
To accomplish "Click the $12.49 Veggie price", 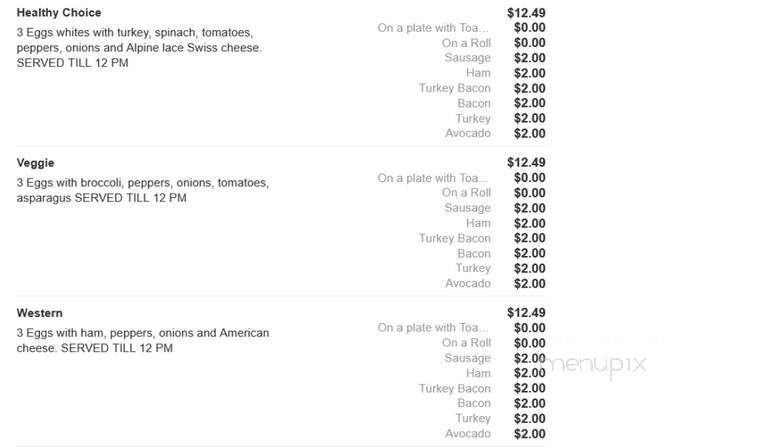I will point(526,162).
